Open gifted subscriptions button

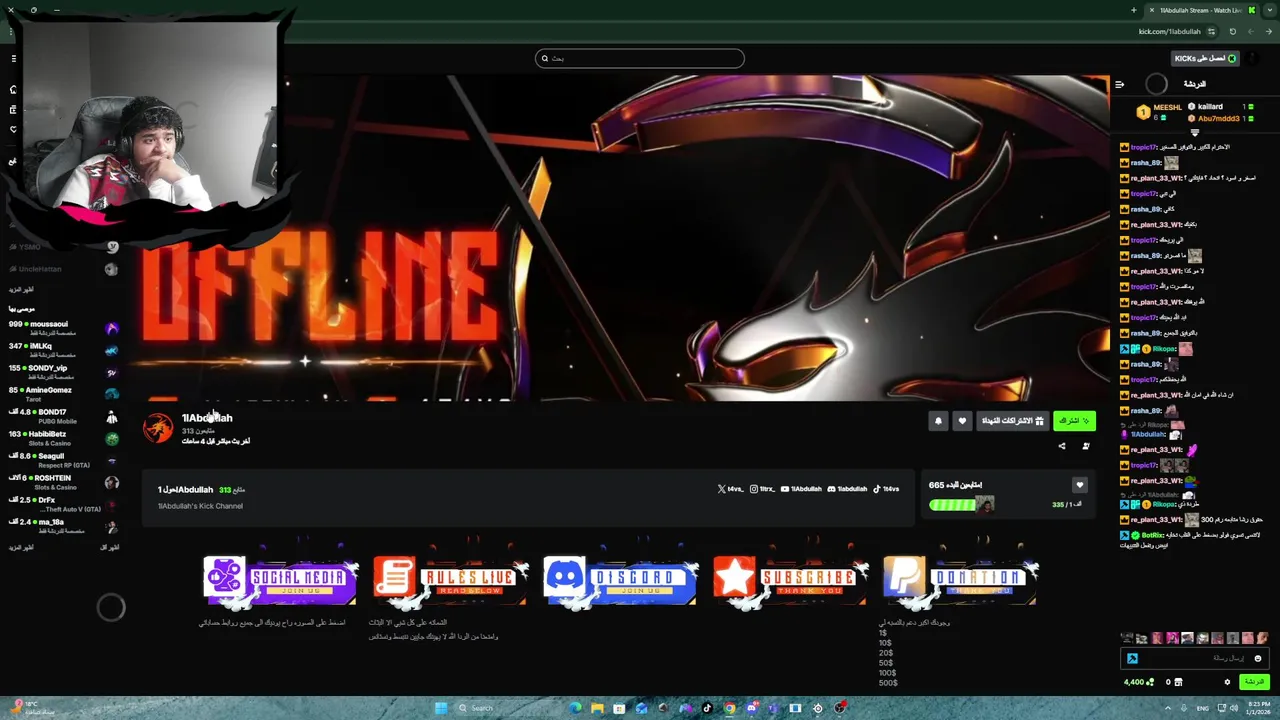click(x=1012, y=421)
